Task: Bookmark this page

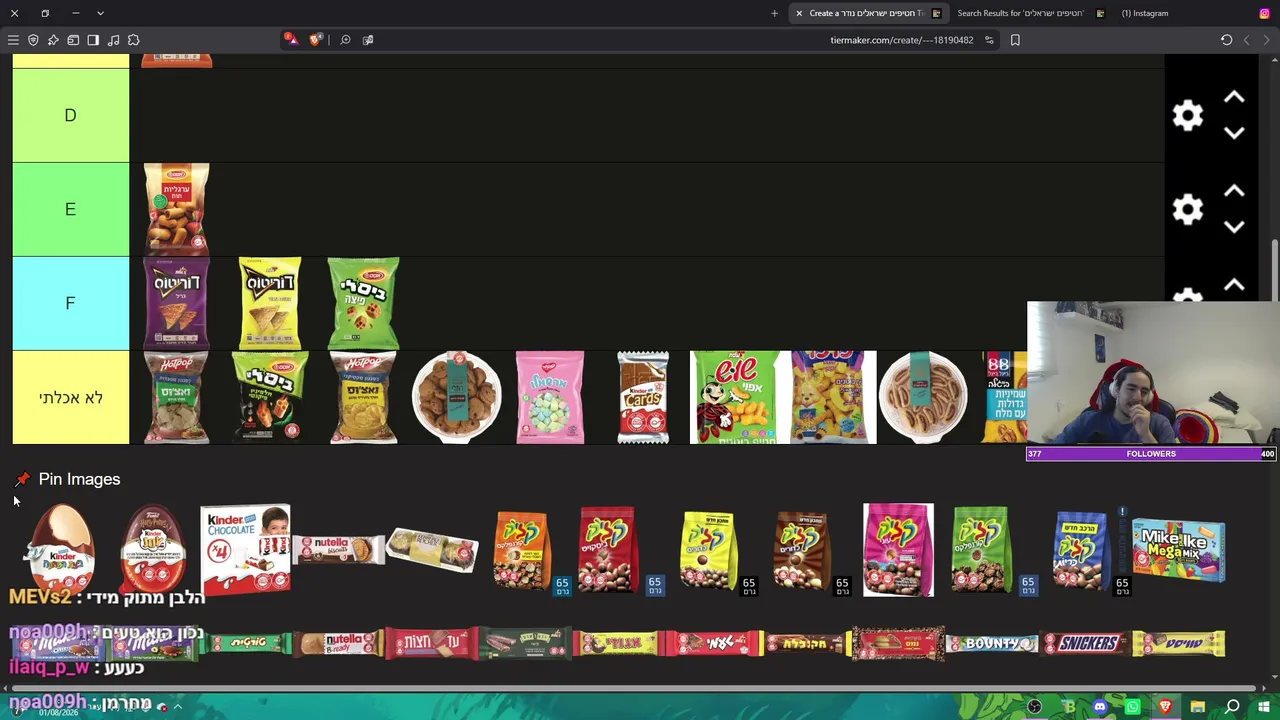Action: 1015,40
